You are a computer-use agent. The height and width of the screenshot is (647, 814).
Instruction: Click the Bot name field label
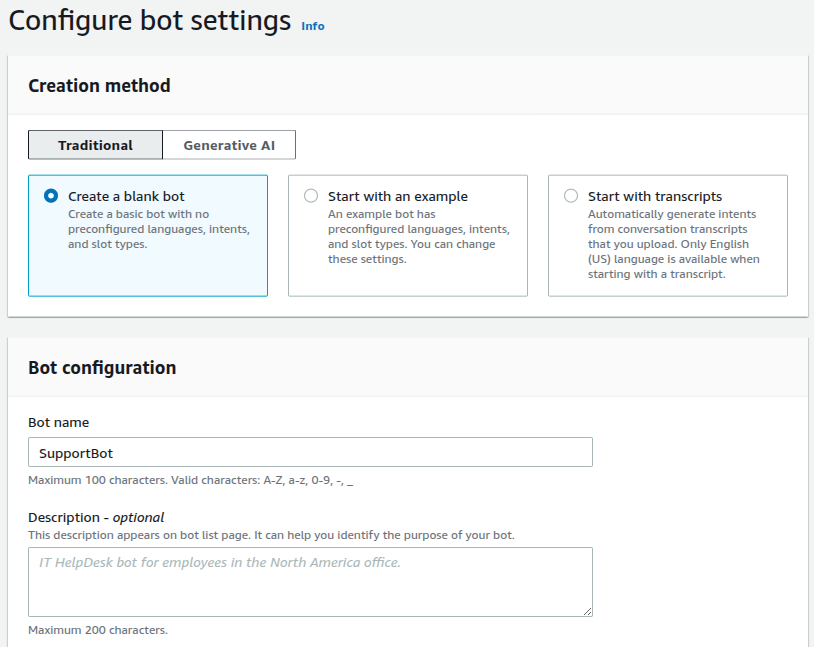pos(59,423)
